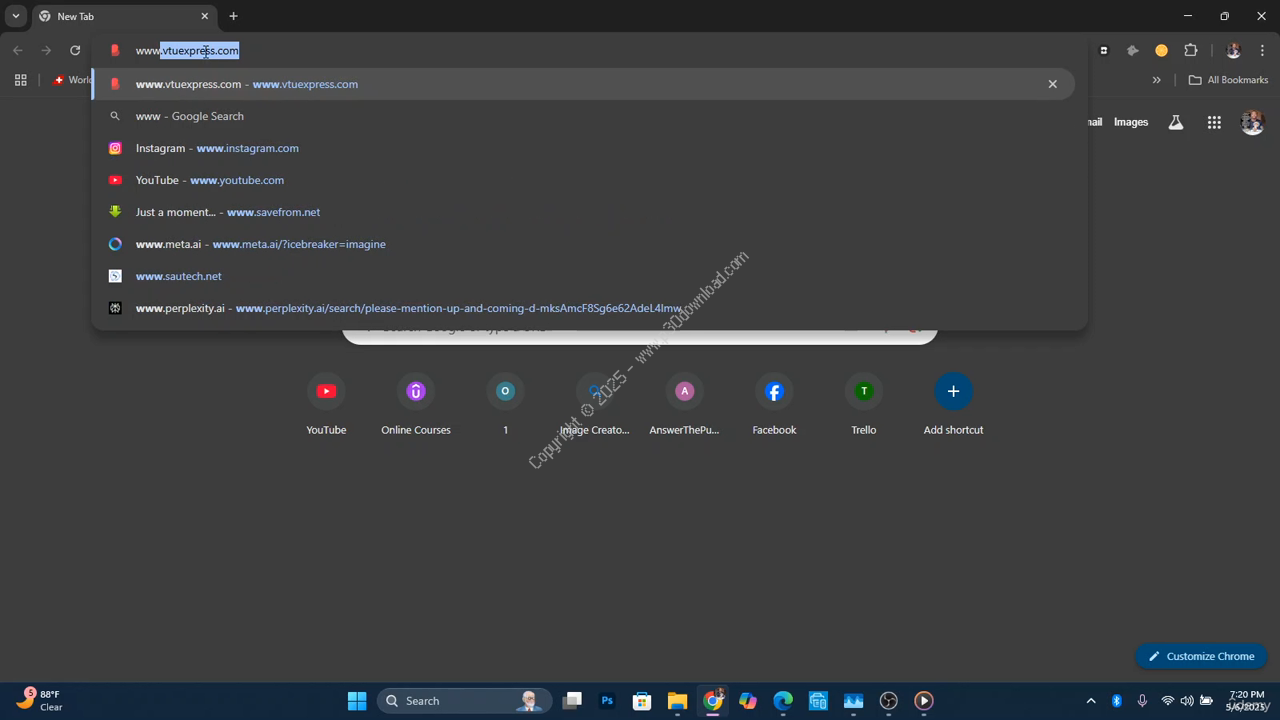Open Microsoft Edge from the taskbar
The height and width of the screenshot is (720, 1280).
(x=783, y=701)
